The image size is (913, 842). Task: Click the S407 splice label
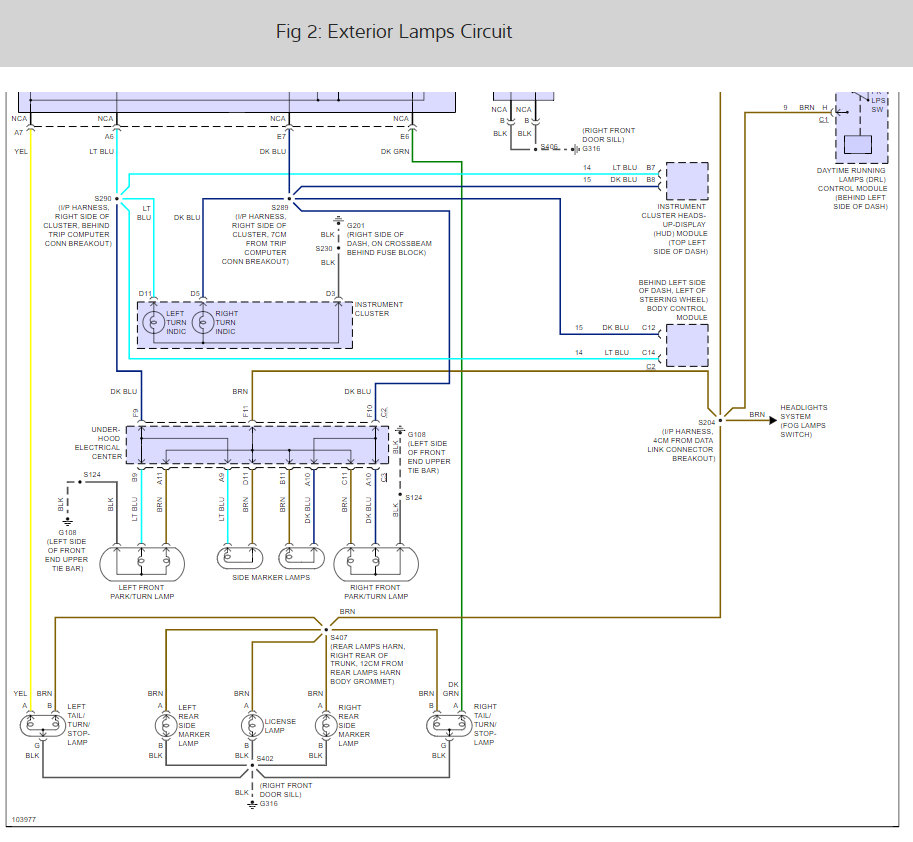(x=339, y=638)
